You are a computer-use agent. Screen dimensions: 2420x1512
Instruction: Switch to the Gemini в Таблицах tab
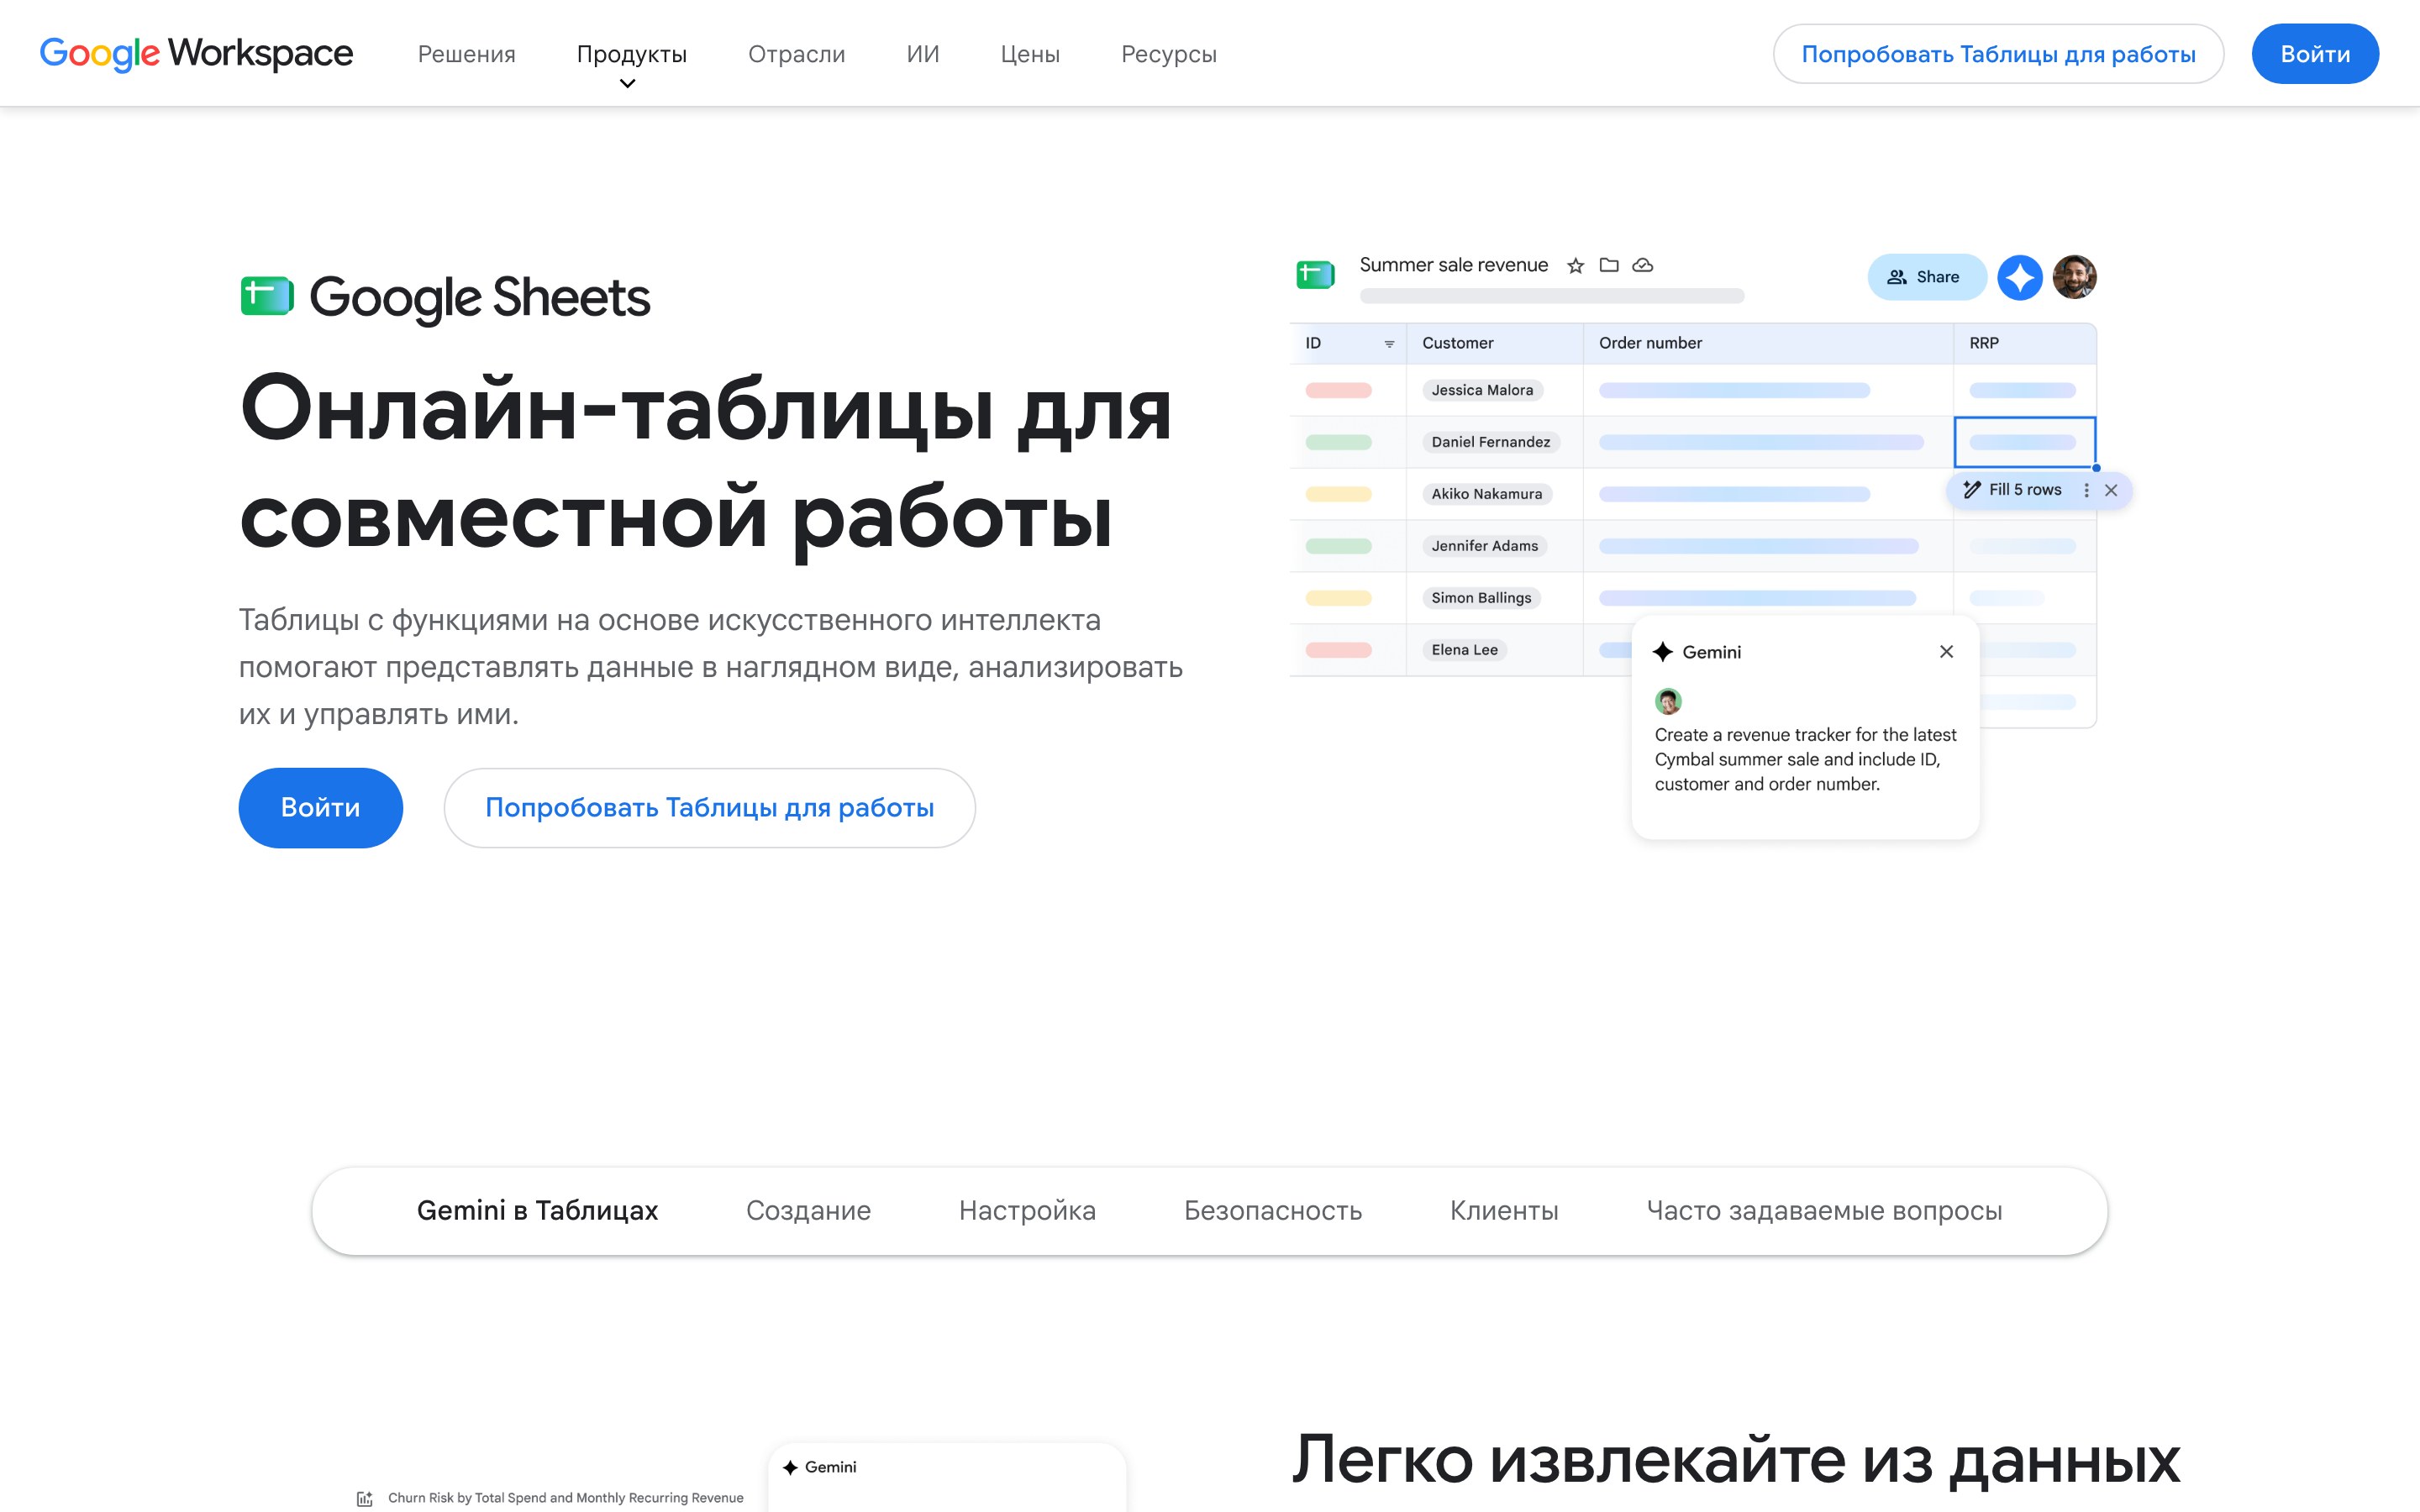tap(537, 1210)
